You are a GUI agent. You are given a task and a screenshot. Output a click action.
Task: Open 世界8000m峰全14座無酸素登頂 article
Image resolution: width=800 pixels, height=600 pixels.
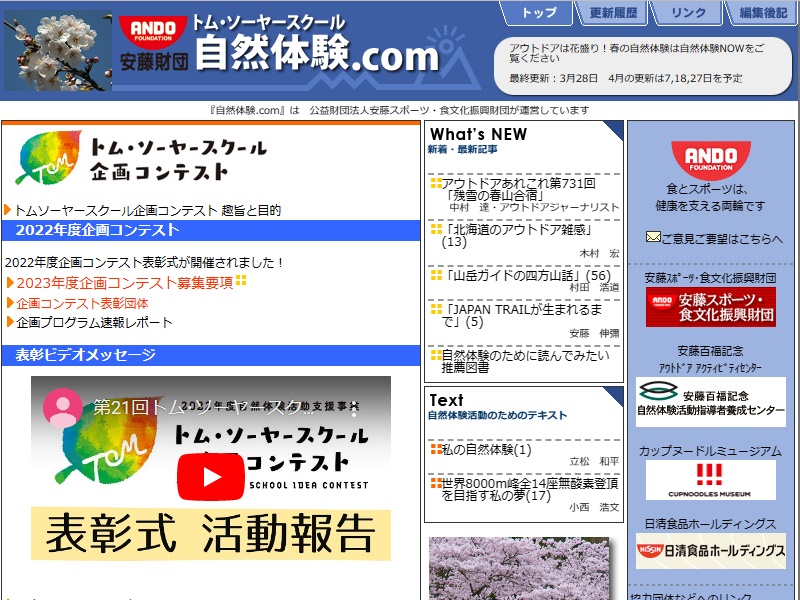coord(530,489)
